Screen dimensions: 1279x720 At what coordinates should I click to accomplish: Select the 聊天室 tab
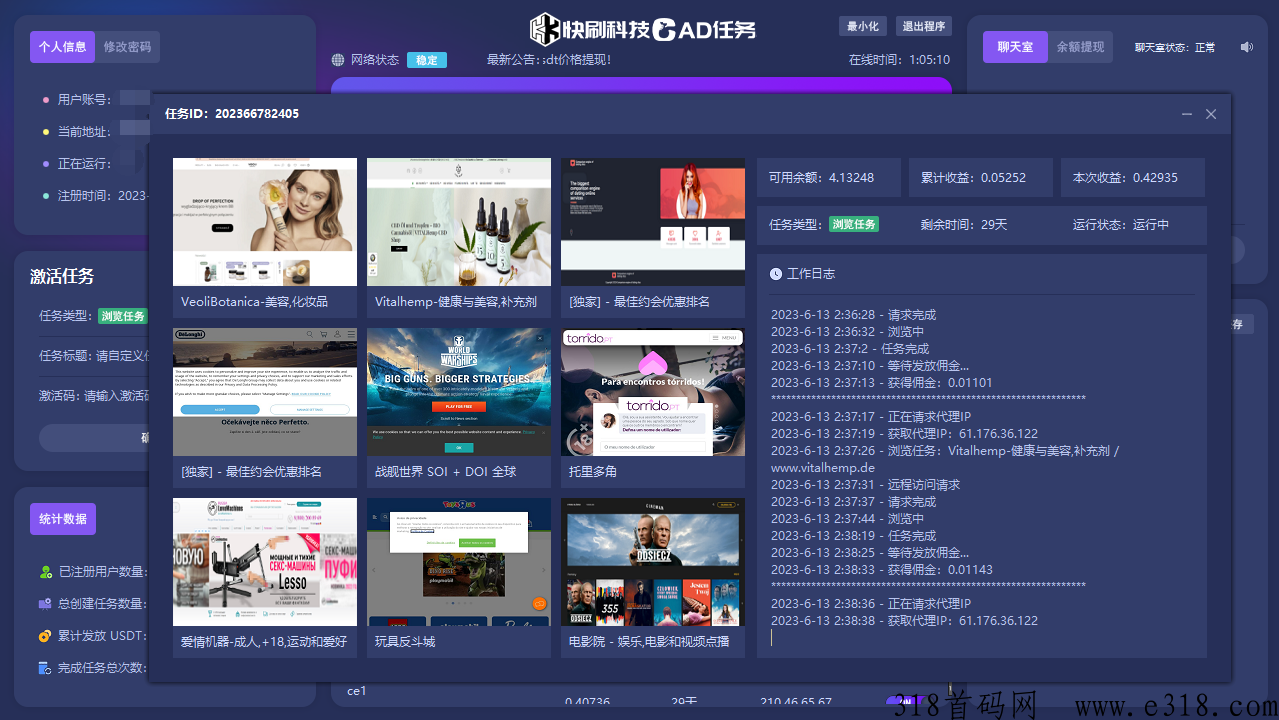(x=1015, y=47)
